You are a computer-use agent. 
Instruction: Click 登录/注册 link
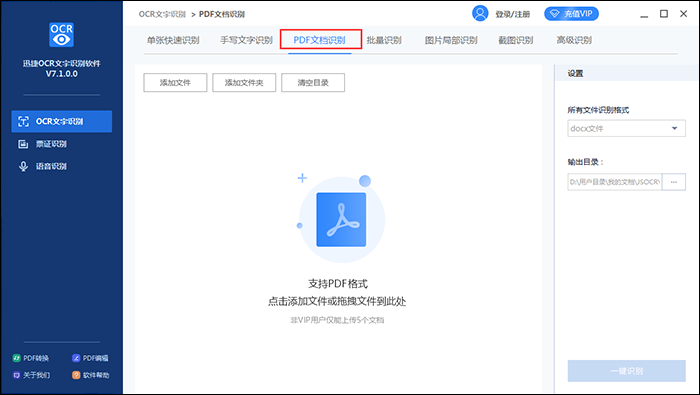coord(512,14)
